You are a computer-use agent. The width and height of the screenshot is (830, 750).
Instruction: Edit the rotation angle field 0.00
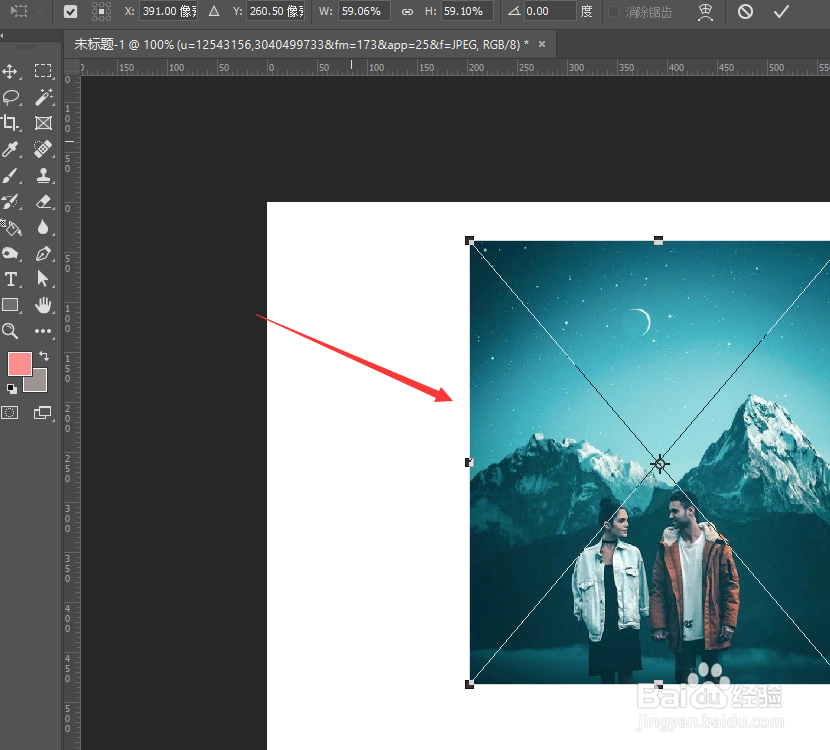click(x=549, y=11)
